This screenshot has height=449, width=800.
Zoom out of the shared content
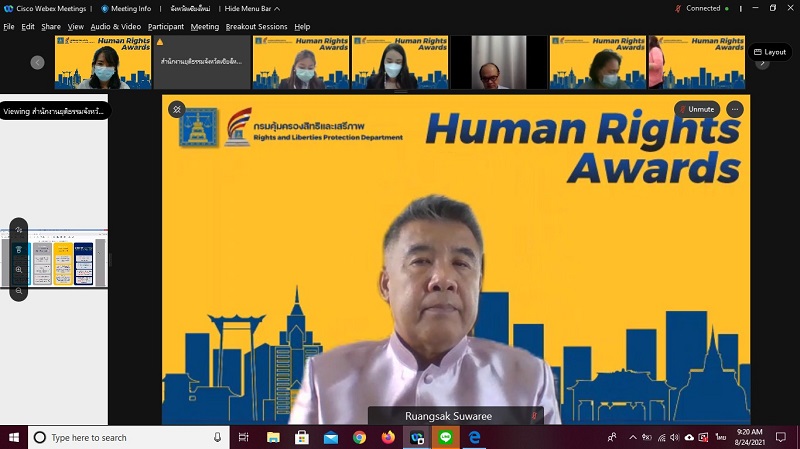19,291
